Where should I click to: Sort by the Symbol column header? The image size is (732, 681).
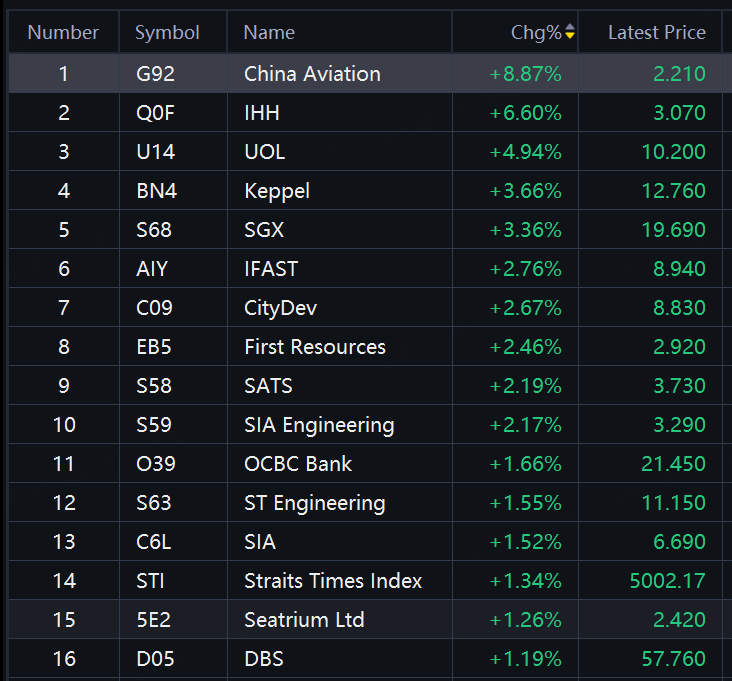click(167, 33)
